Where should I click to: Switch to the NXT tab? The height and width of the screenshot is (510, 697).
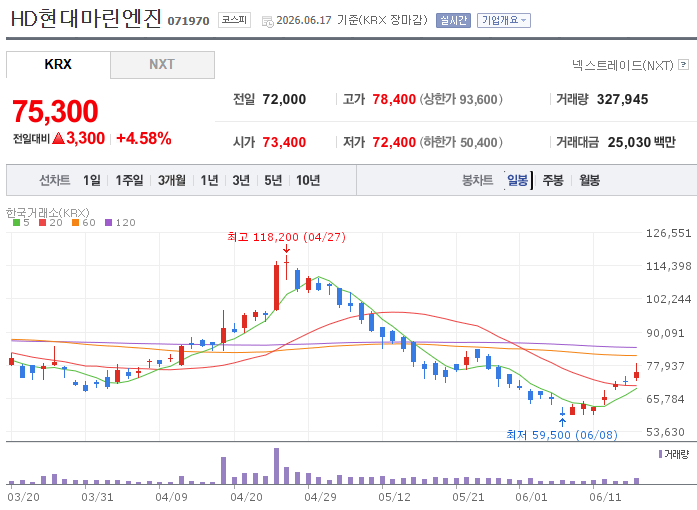(x=162, y=64)
